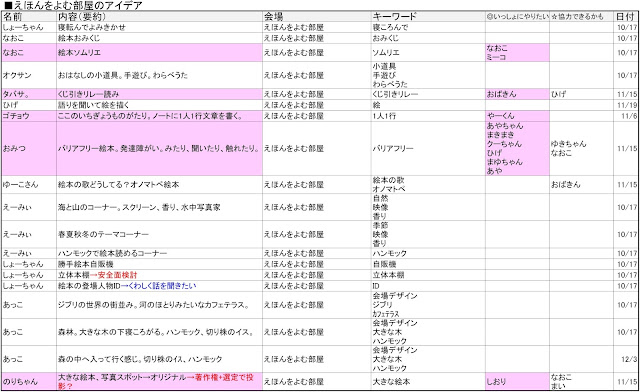
Task: Select the cell ゆきちゃん なおこ
Action: point(581,149)
